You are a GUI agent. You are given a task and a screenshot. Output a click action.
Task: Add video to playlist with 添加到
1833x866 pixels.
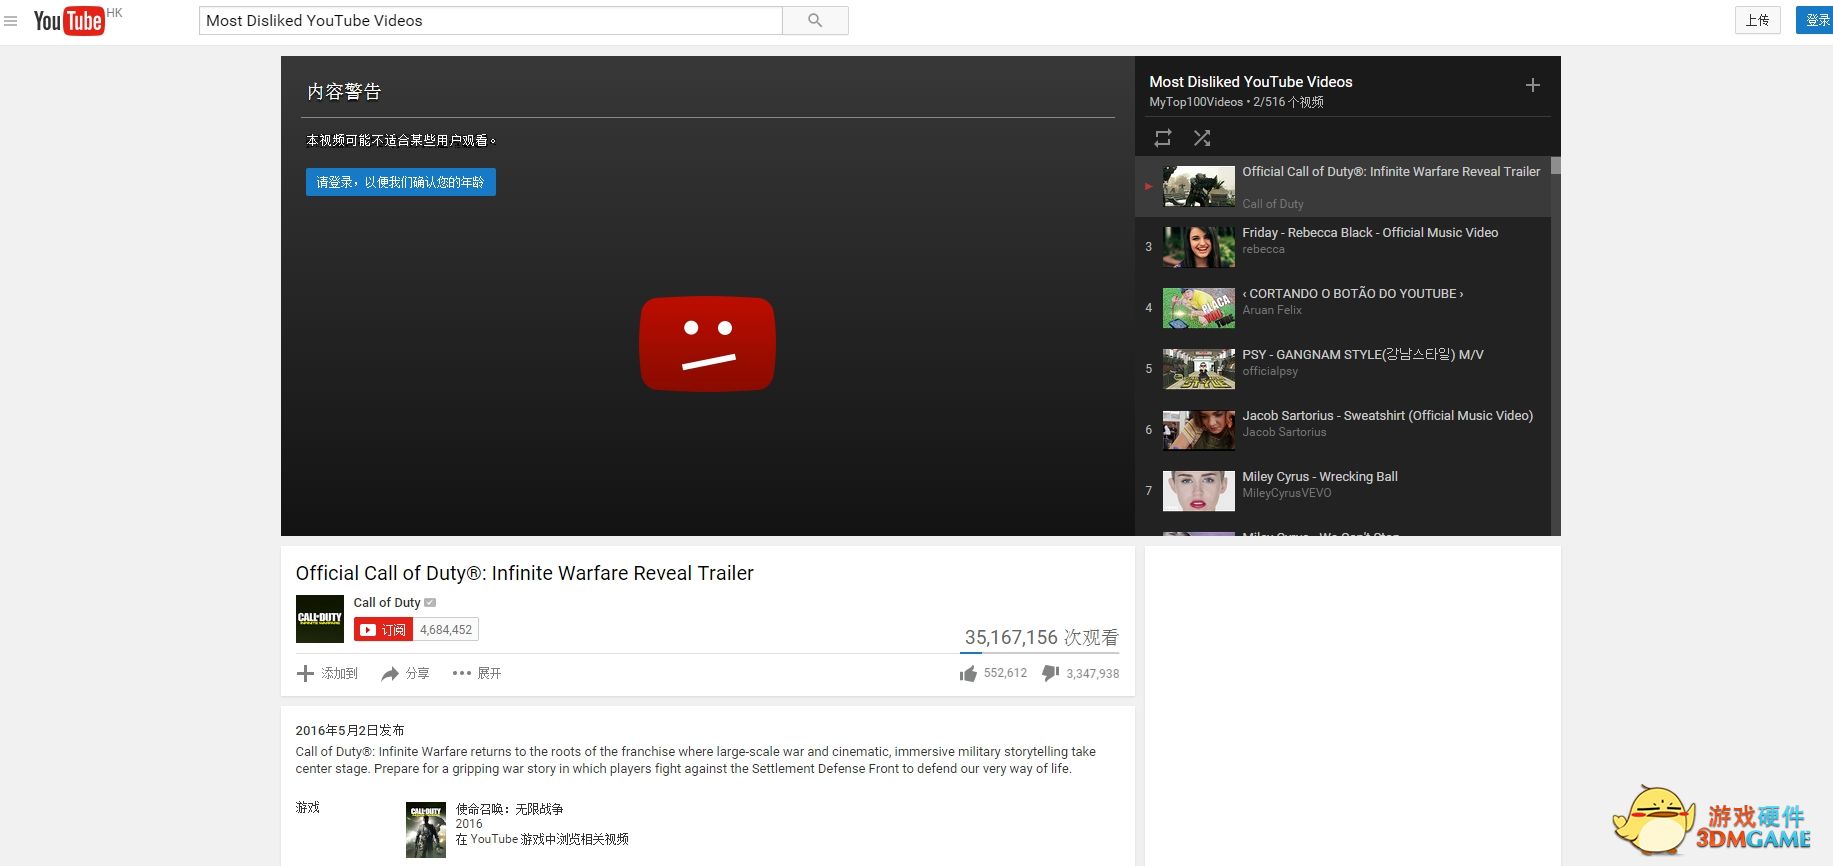coord(327,674)
